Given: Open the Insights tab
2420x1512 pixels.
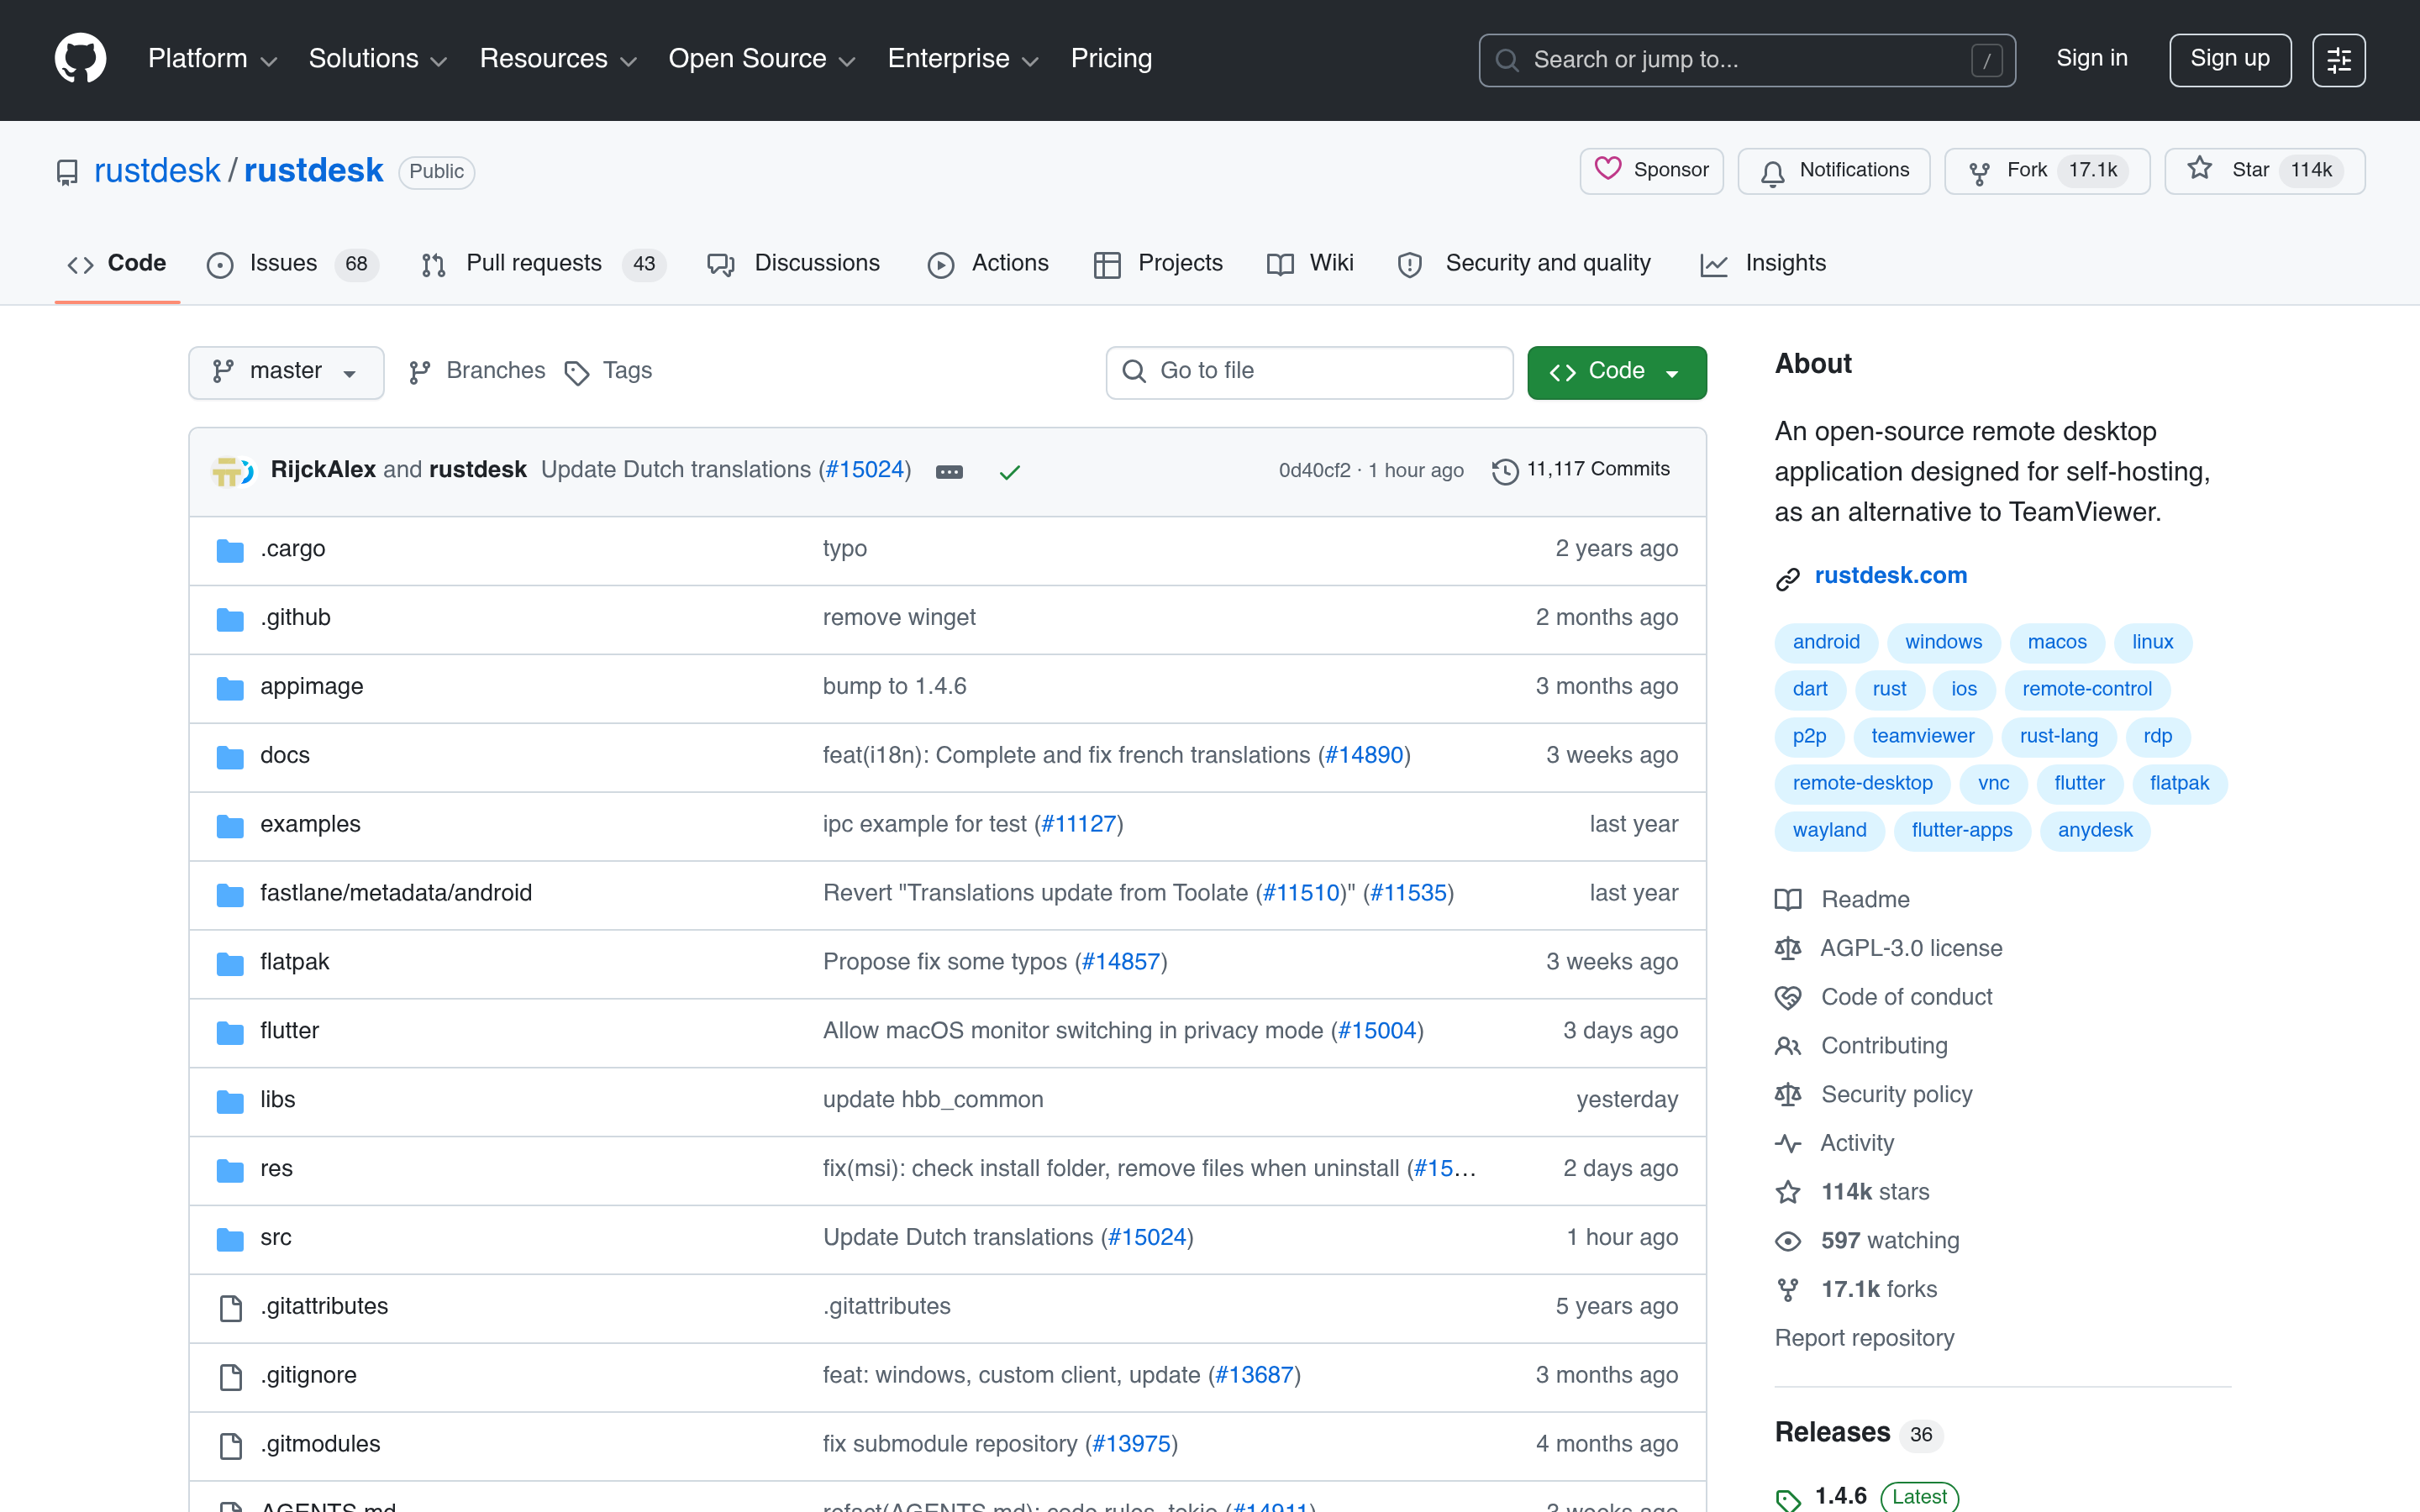Looking at the screenshot, I should tap(1763, 264).
